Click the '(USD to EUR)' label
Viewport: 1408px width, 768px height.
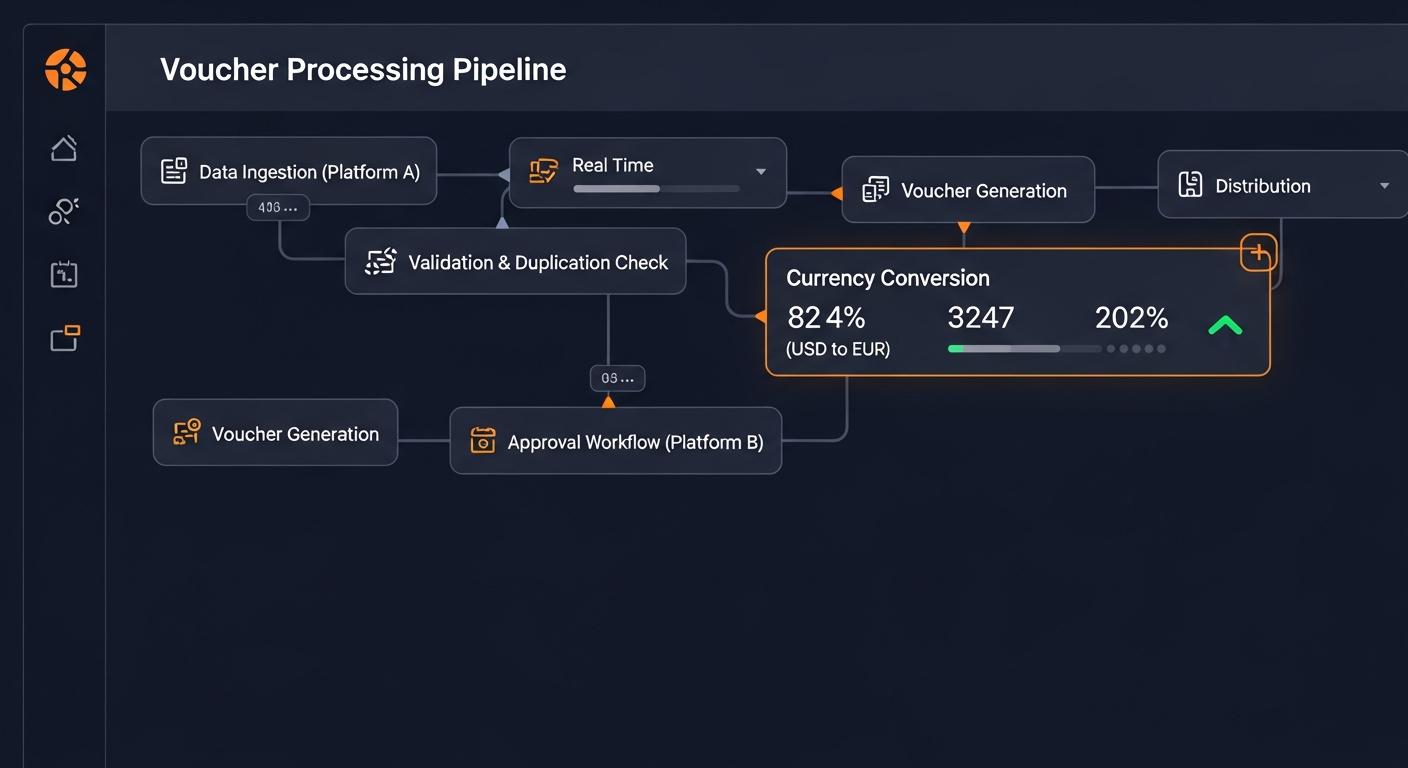838,349
